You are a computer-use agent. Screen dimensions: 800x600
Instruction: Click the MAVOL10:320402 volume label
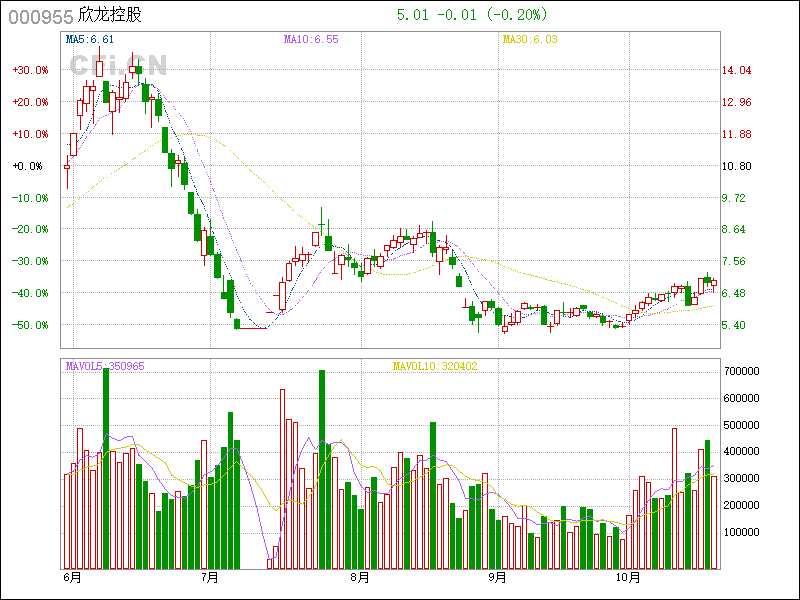(434, 366)
